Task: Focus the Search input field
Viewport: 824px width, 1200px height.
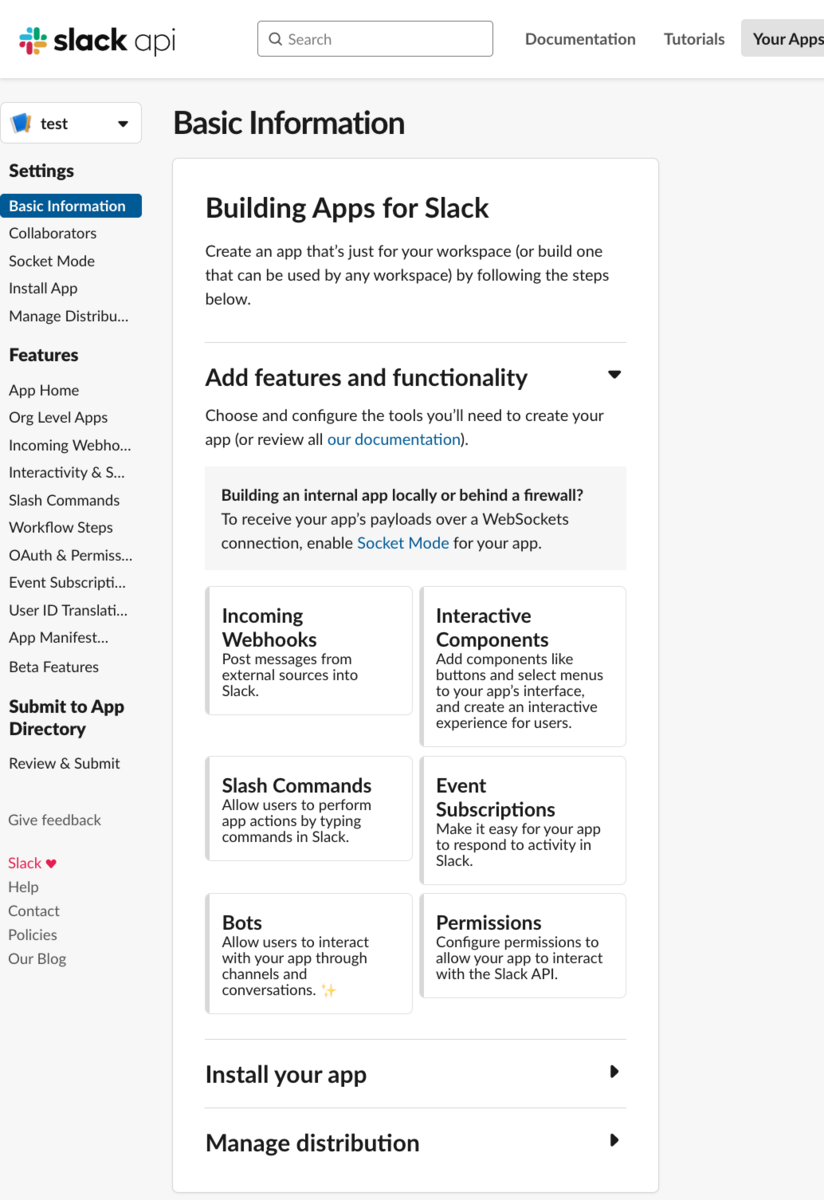Action: click(x=375, y=39)
